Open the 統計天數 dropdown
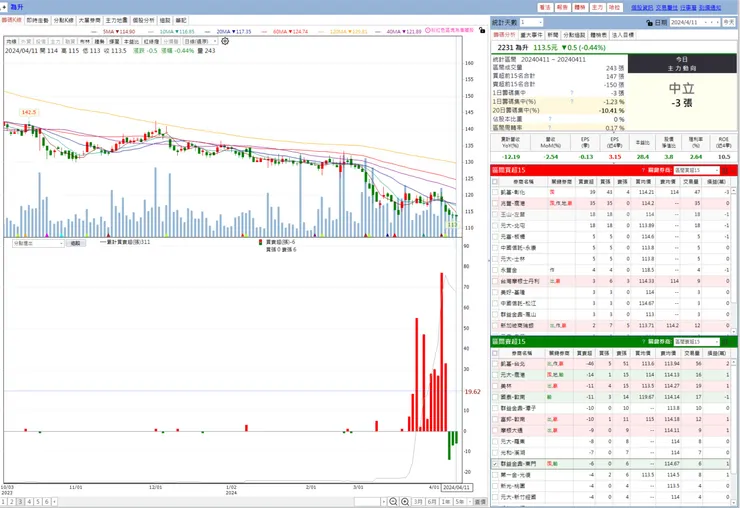 click(x=531, y=22)
